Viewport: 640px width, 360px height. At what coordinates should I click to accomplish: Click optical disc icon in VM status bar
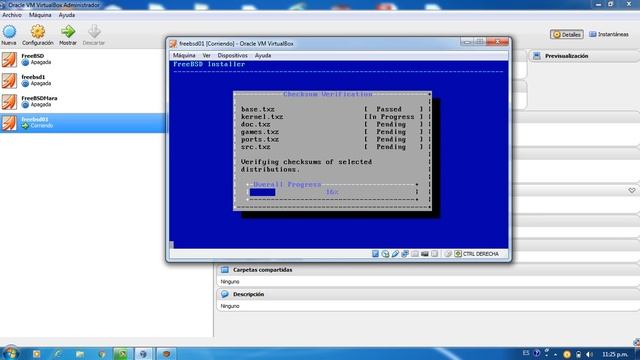pyautogui.click(x=385, y=254)
